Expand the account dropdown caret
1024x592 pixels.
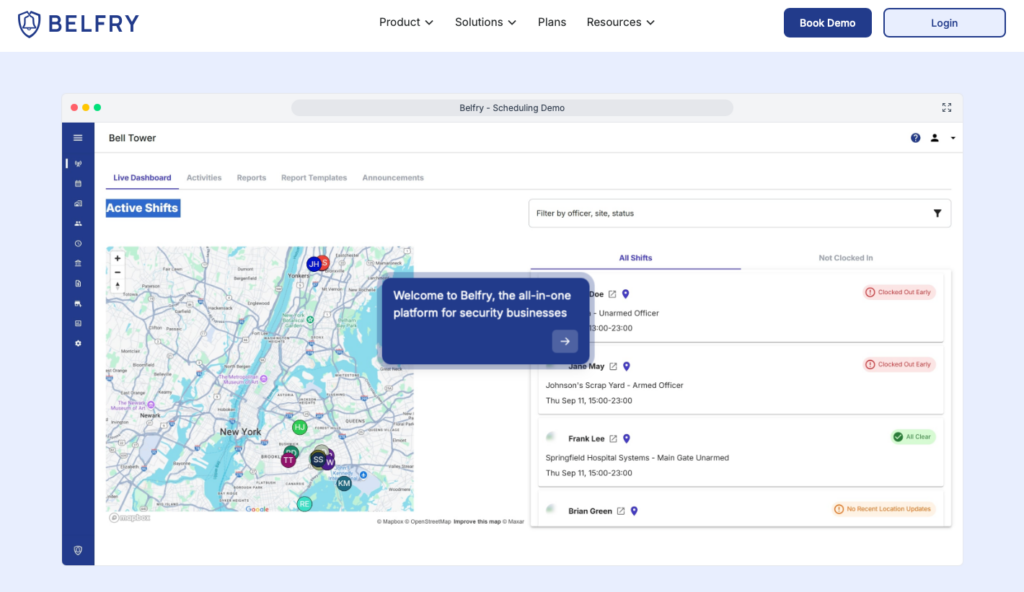(953, 138)
